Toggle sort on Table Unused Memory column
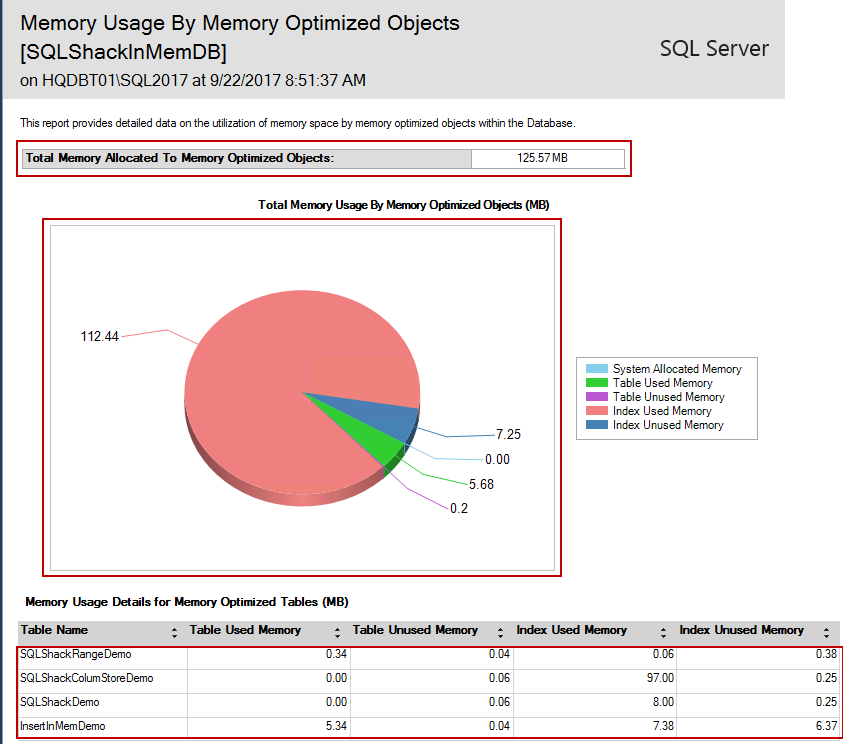This screenshot has height=744, width=843. (x=501, y=632)
